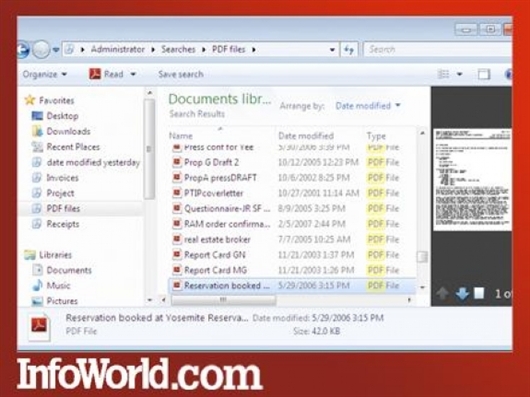The width and height of the screenshot is (530, 397).
Task: Sort by Date modified column header
Action: [x=306, y=135]
